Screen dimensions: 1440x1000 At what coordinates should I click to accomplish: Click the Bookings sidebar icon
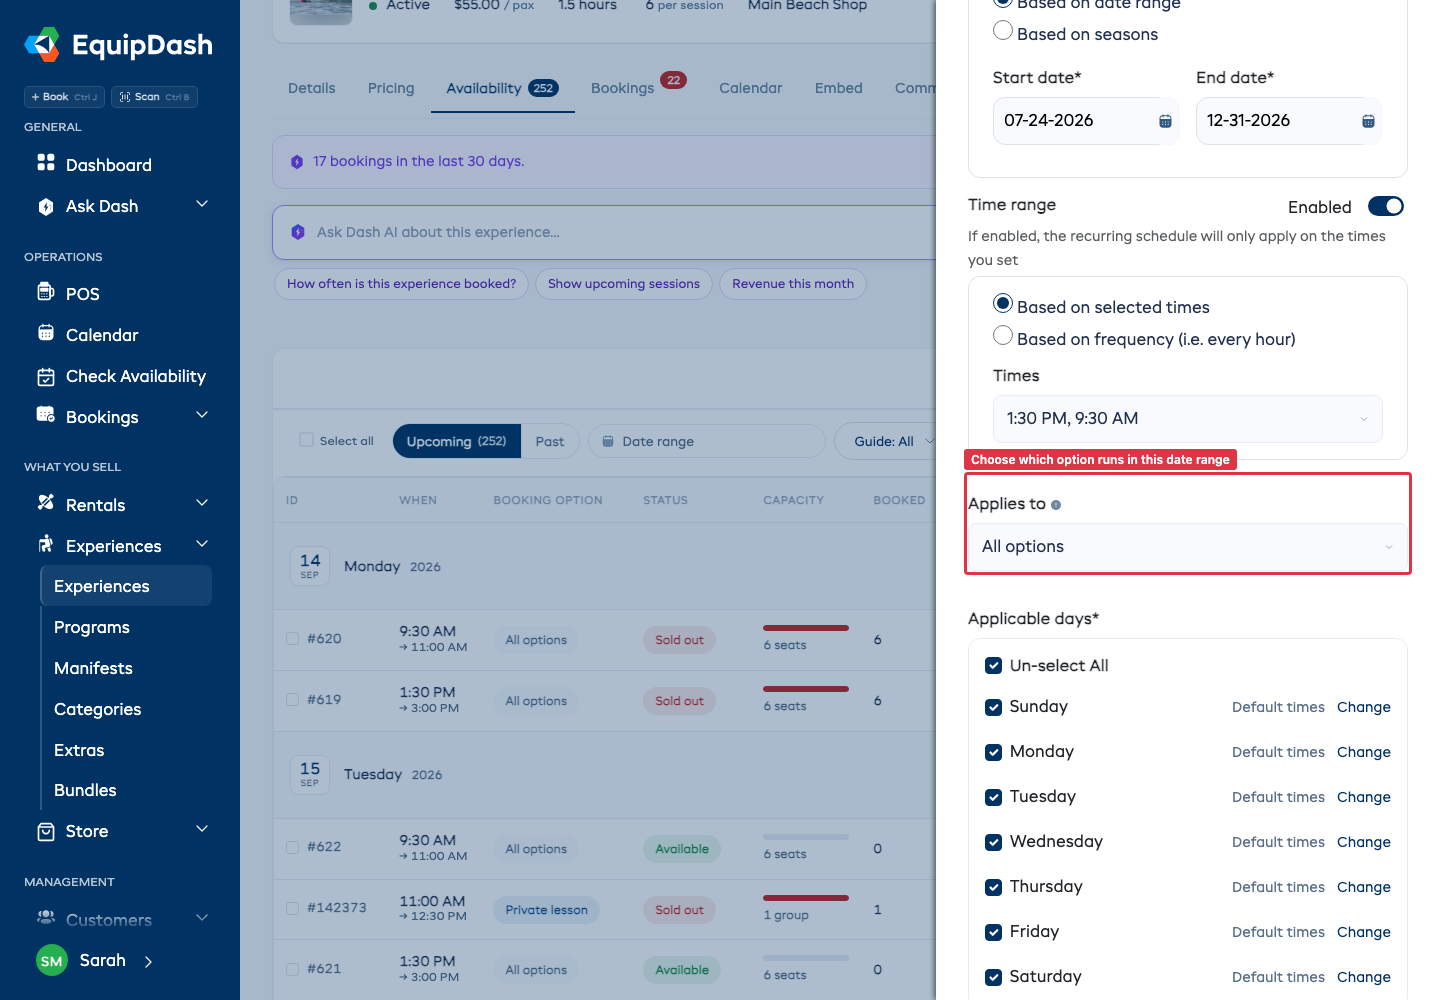click(46, 415)
